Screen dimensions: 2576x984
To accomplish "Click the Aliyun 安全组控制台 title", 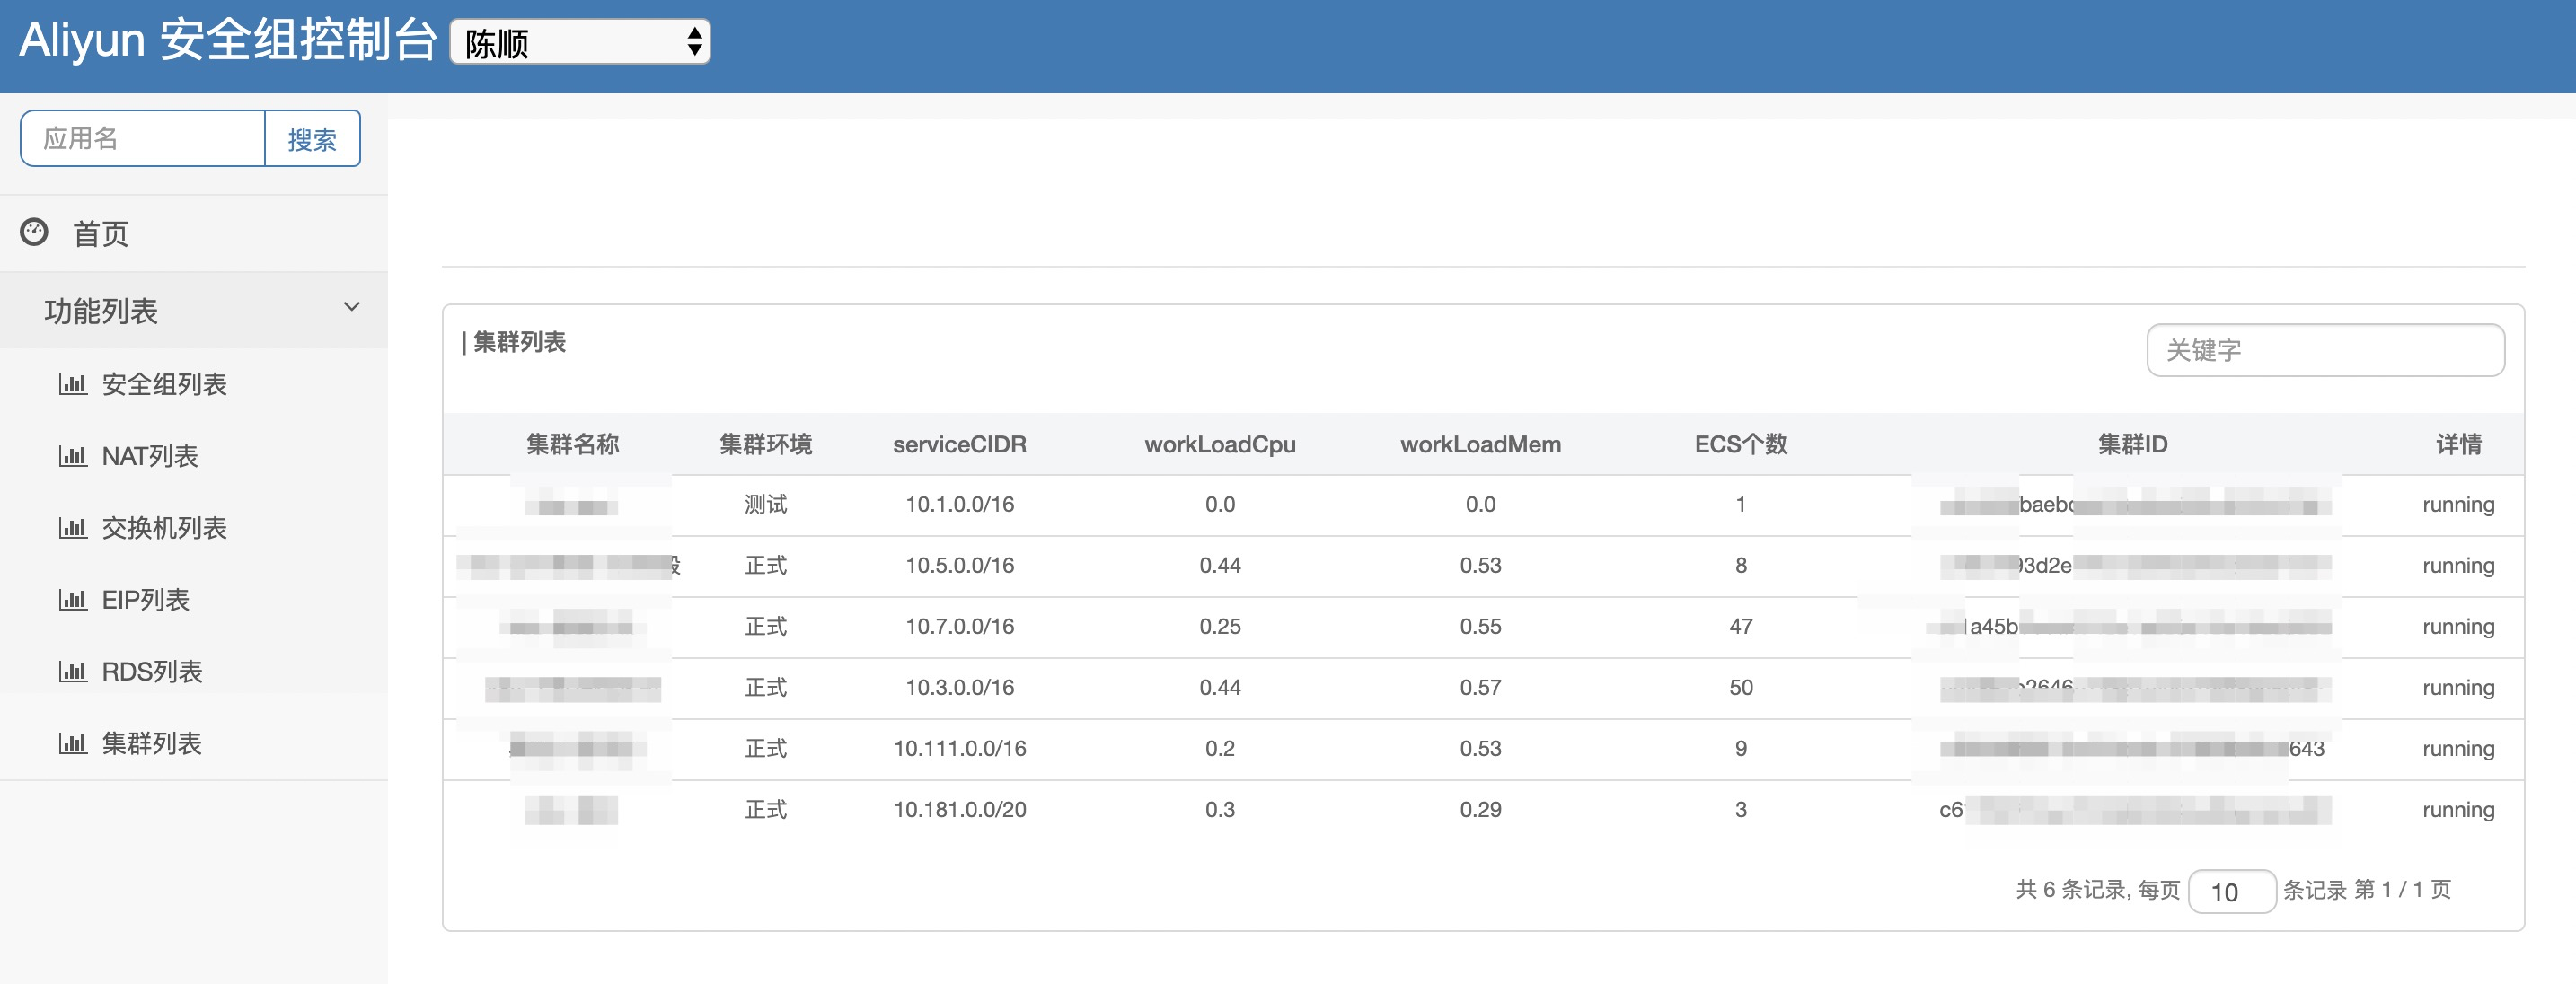I will coord(228,40).
